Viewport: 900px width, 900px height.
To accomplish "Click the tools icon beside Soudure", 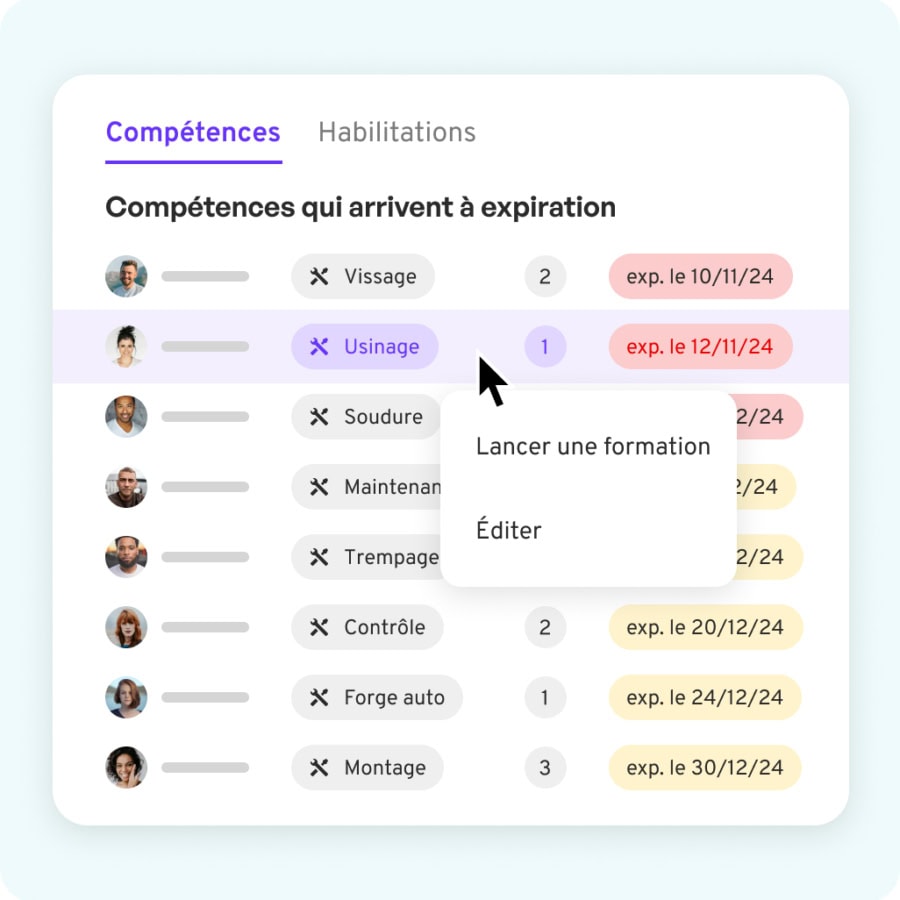I will pos(319,417).
